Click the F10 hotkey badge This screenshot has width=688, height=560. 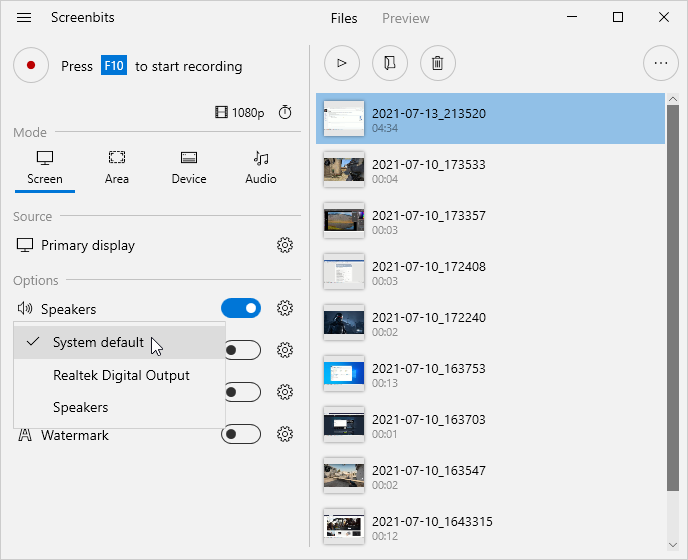click(114, 66)
